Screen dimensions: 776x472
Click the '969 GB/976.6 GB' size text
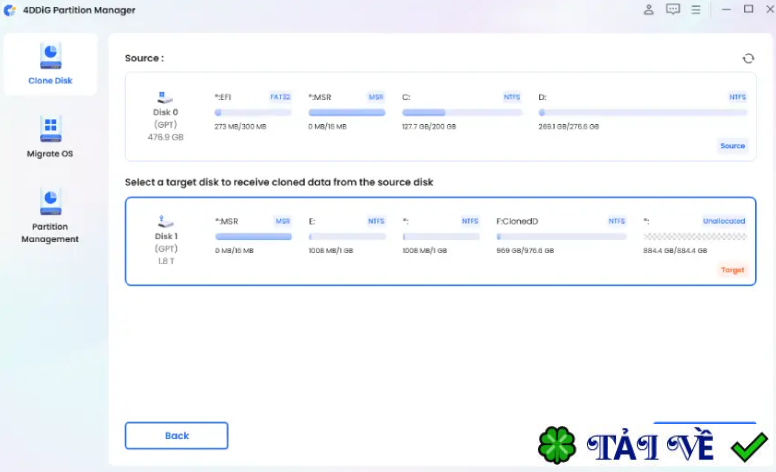point(525,251)
